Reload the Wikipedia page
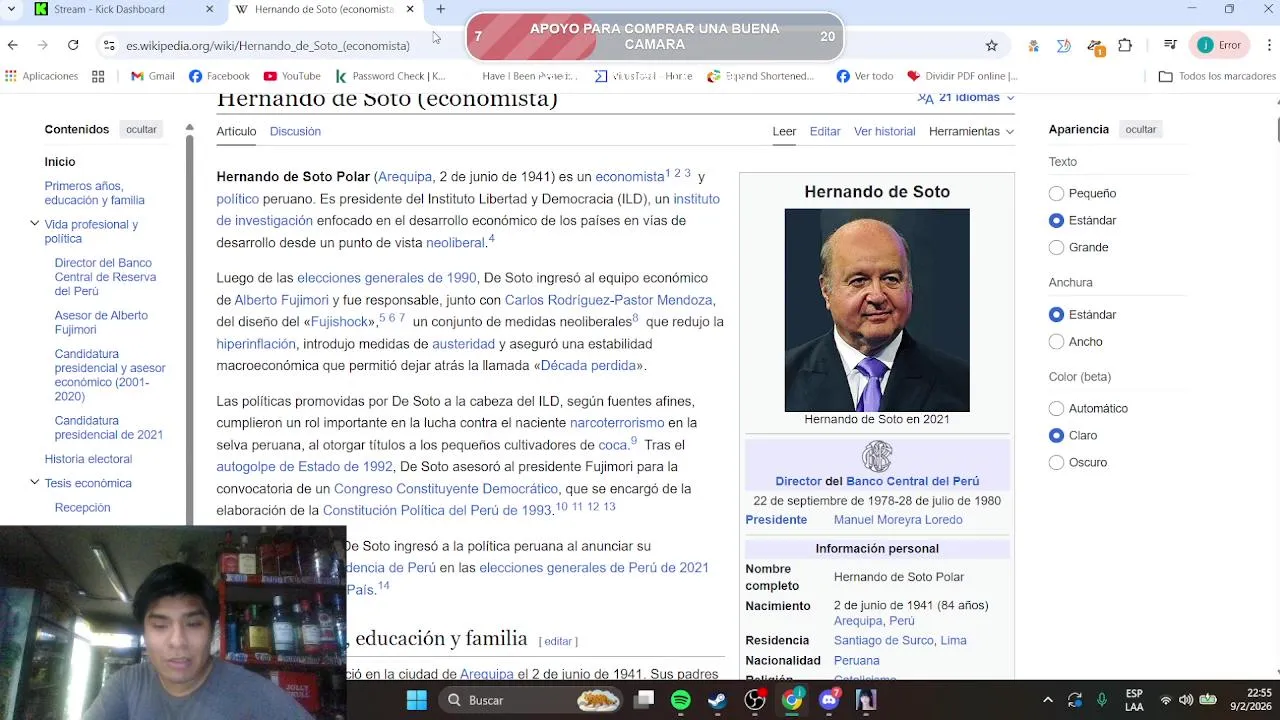Image resolution: width=1280 pixels, height=720 pixels. (x=73, y=45)
